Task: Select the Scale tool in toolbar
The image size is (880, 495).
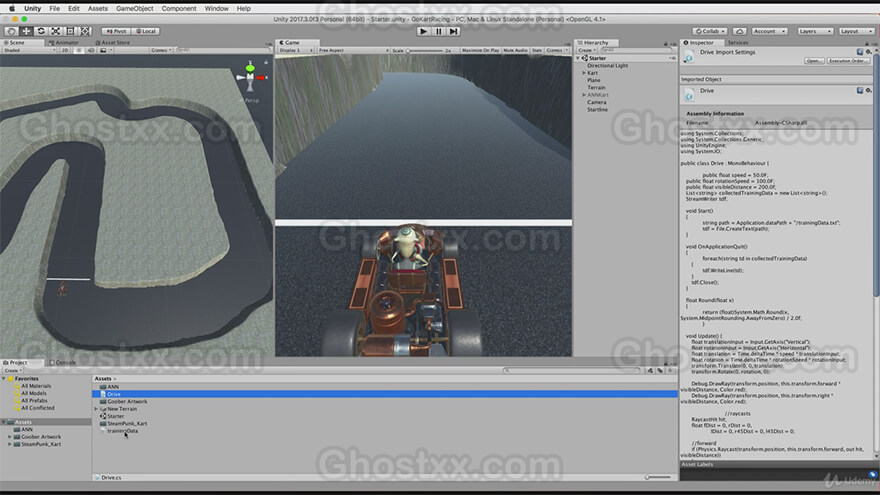Action: pos(56,31)
